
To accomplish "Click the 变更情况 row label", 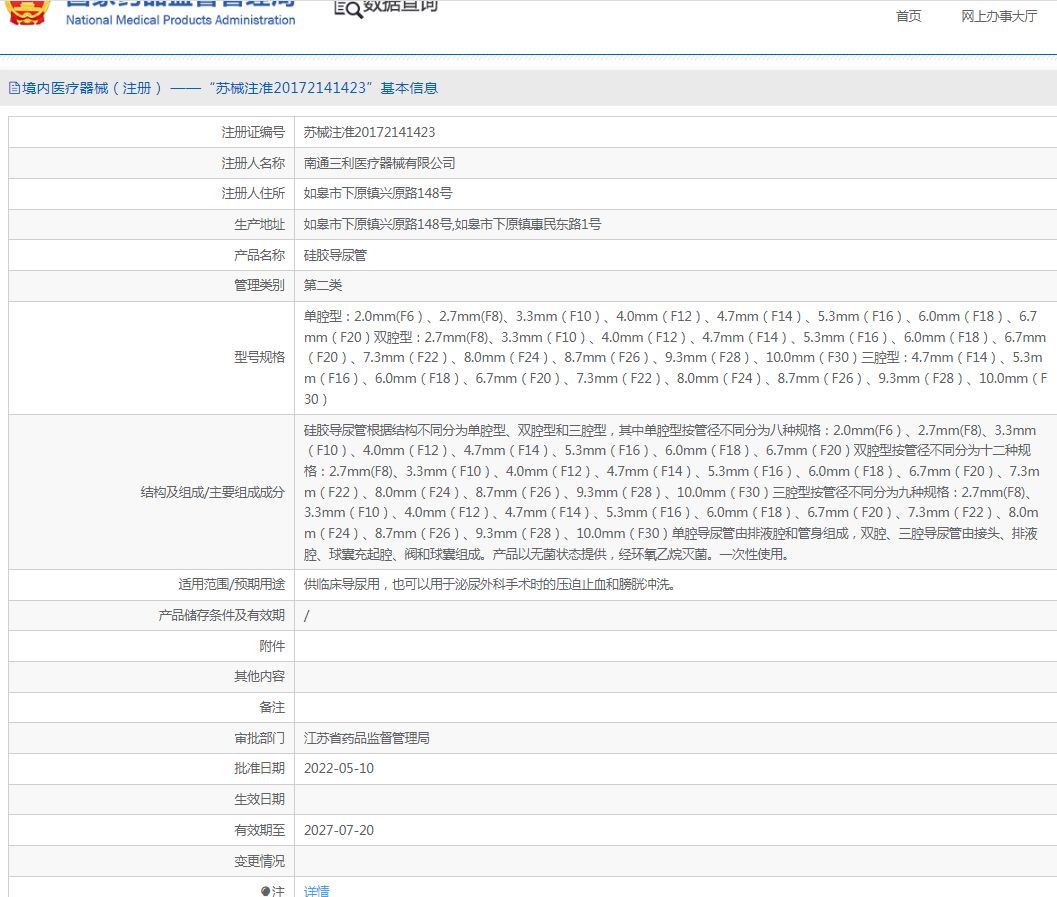I will 260,861.
